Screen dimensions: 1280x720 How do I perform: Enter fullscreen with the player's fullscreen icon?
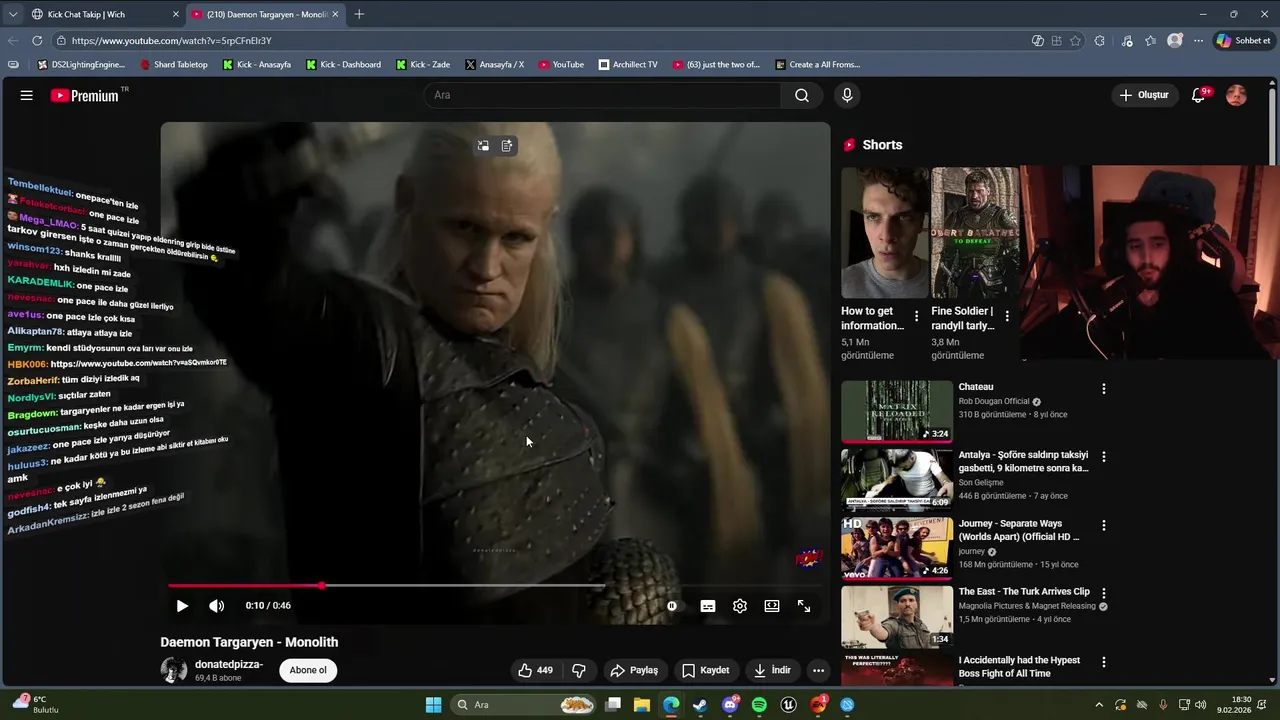click(x=804, y=606)
